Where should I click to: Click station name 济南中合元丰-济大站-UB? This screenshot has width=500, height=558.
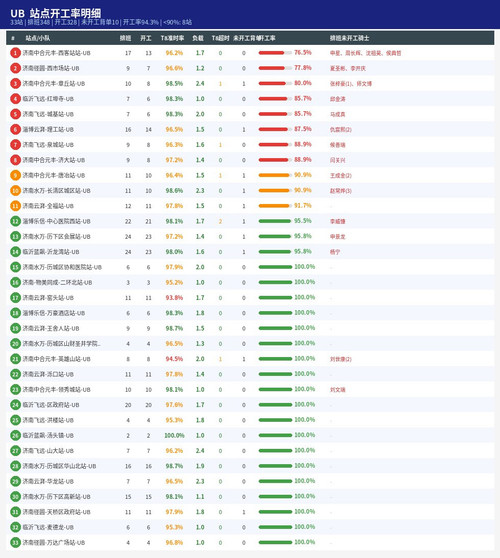click(54, 160)
